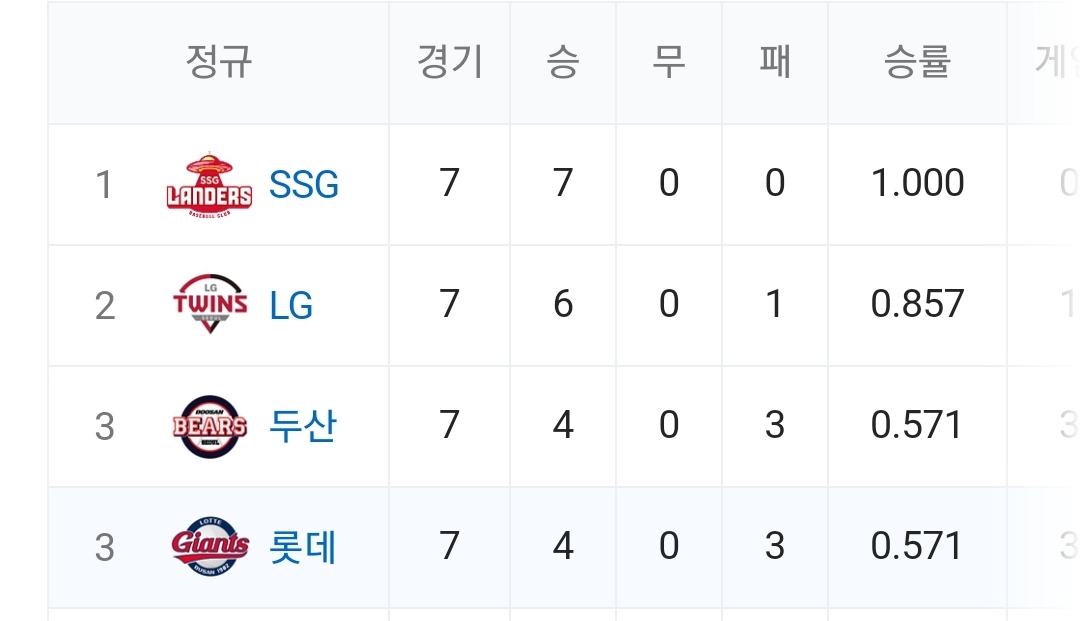Viewport: 1080px width, 621px height.
Task: Sort by the 경기 column header
Action: click(x=450, y=62)
